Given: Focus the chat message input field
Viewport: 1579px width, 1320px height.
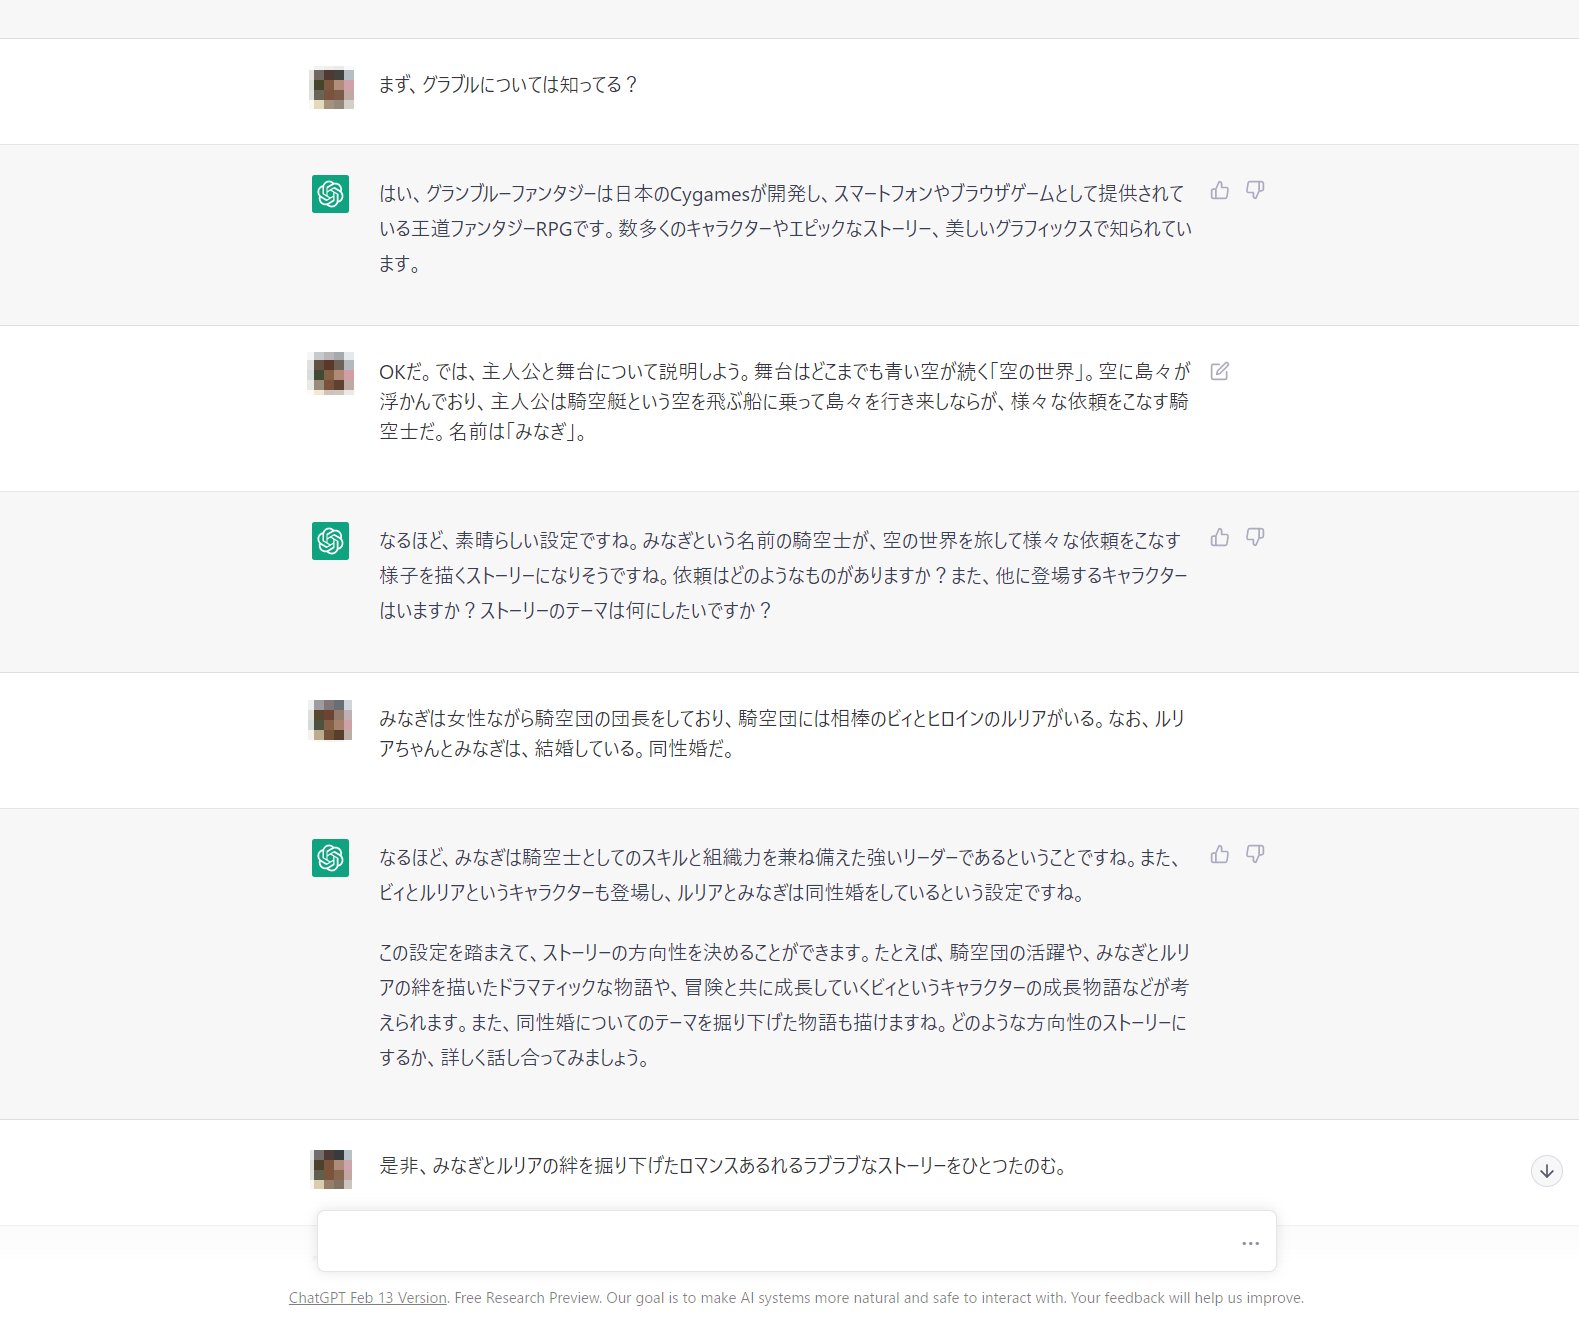Looking at the screenshot, I should click(x=796, y=1241).
